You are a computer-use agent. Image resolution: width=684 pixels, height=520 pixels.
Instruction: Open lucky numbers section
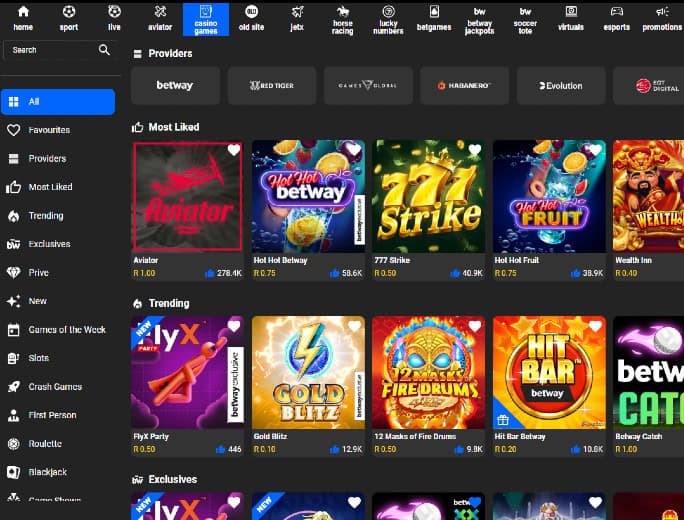tap(388, 20)
